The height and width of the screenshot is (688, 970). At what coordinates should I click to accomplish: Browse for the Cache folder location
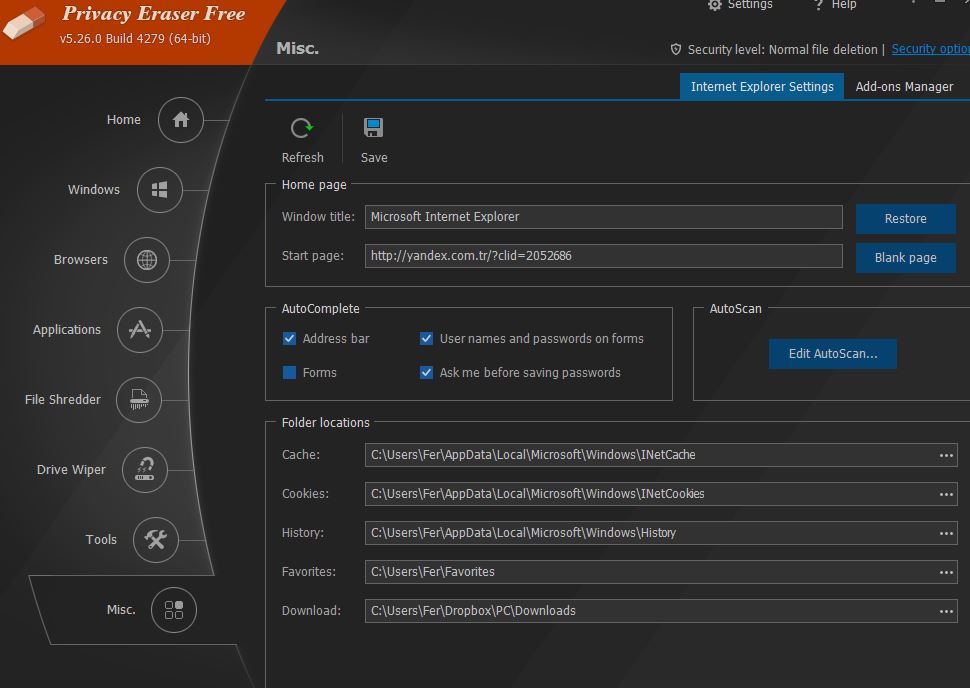(x=946, y=455)
